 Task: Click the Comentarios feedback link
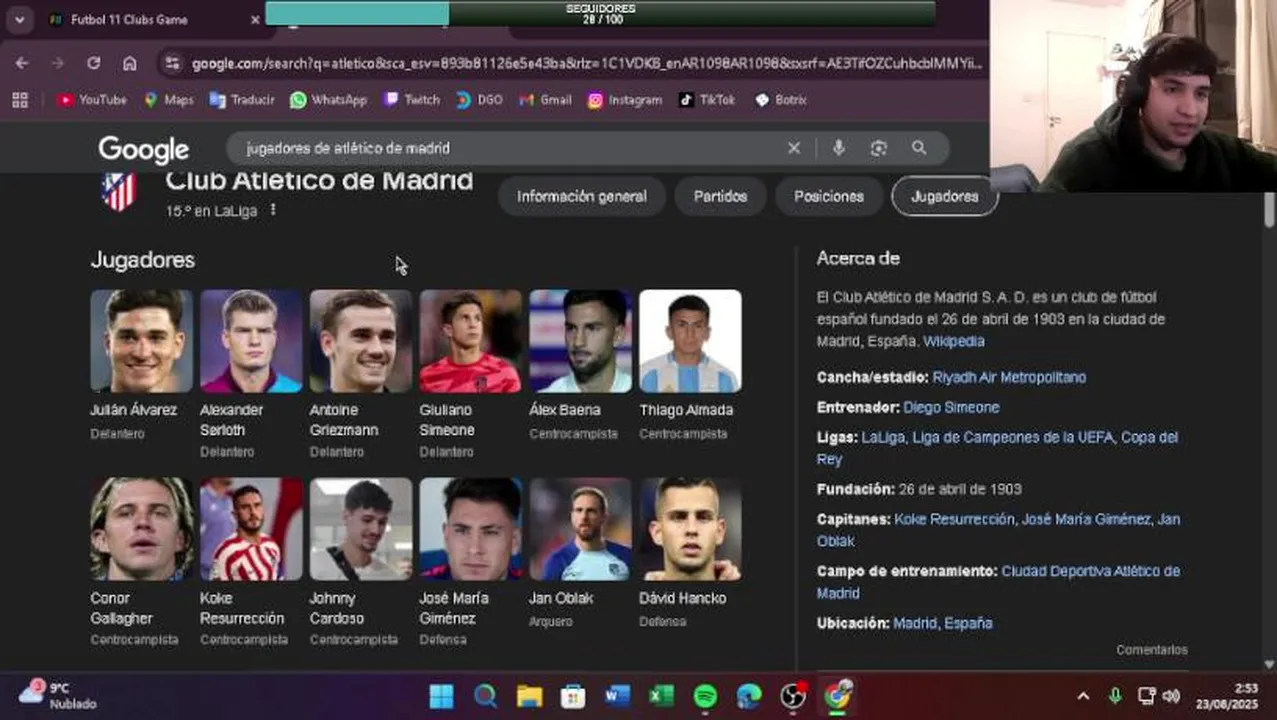pos(1152,650)
